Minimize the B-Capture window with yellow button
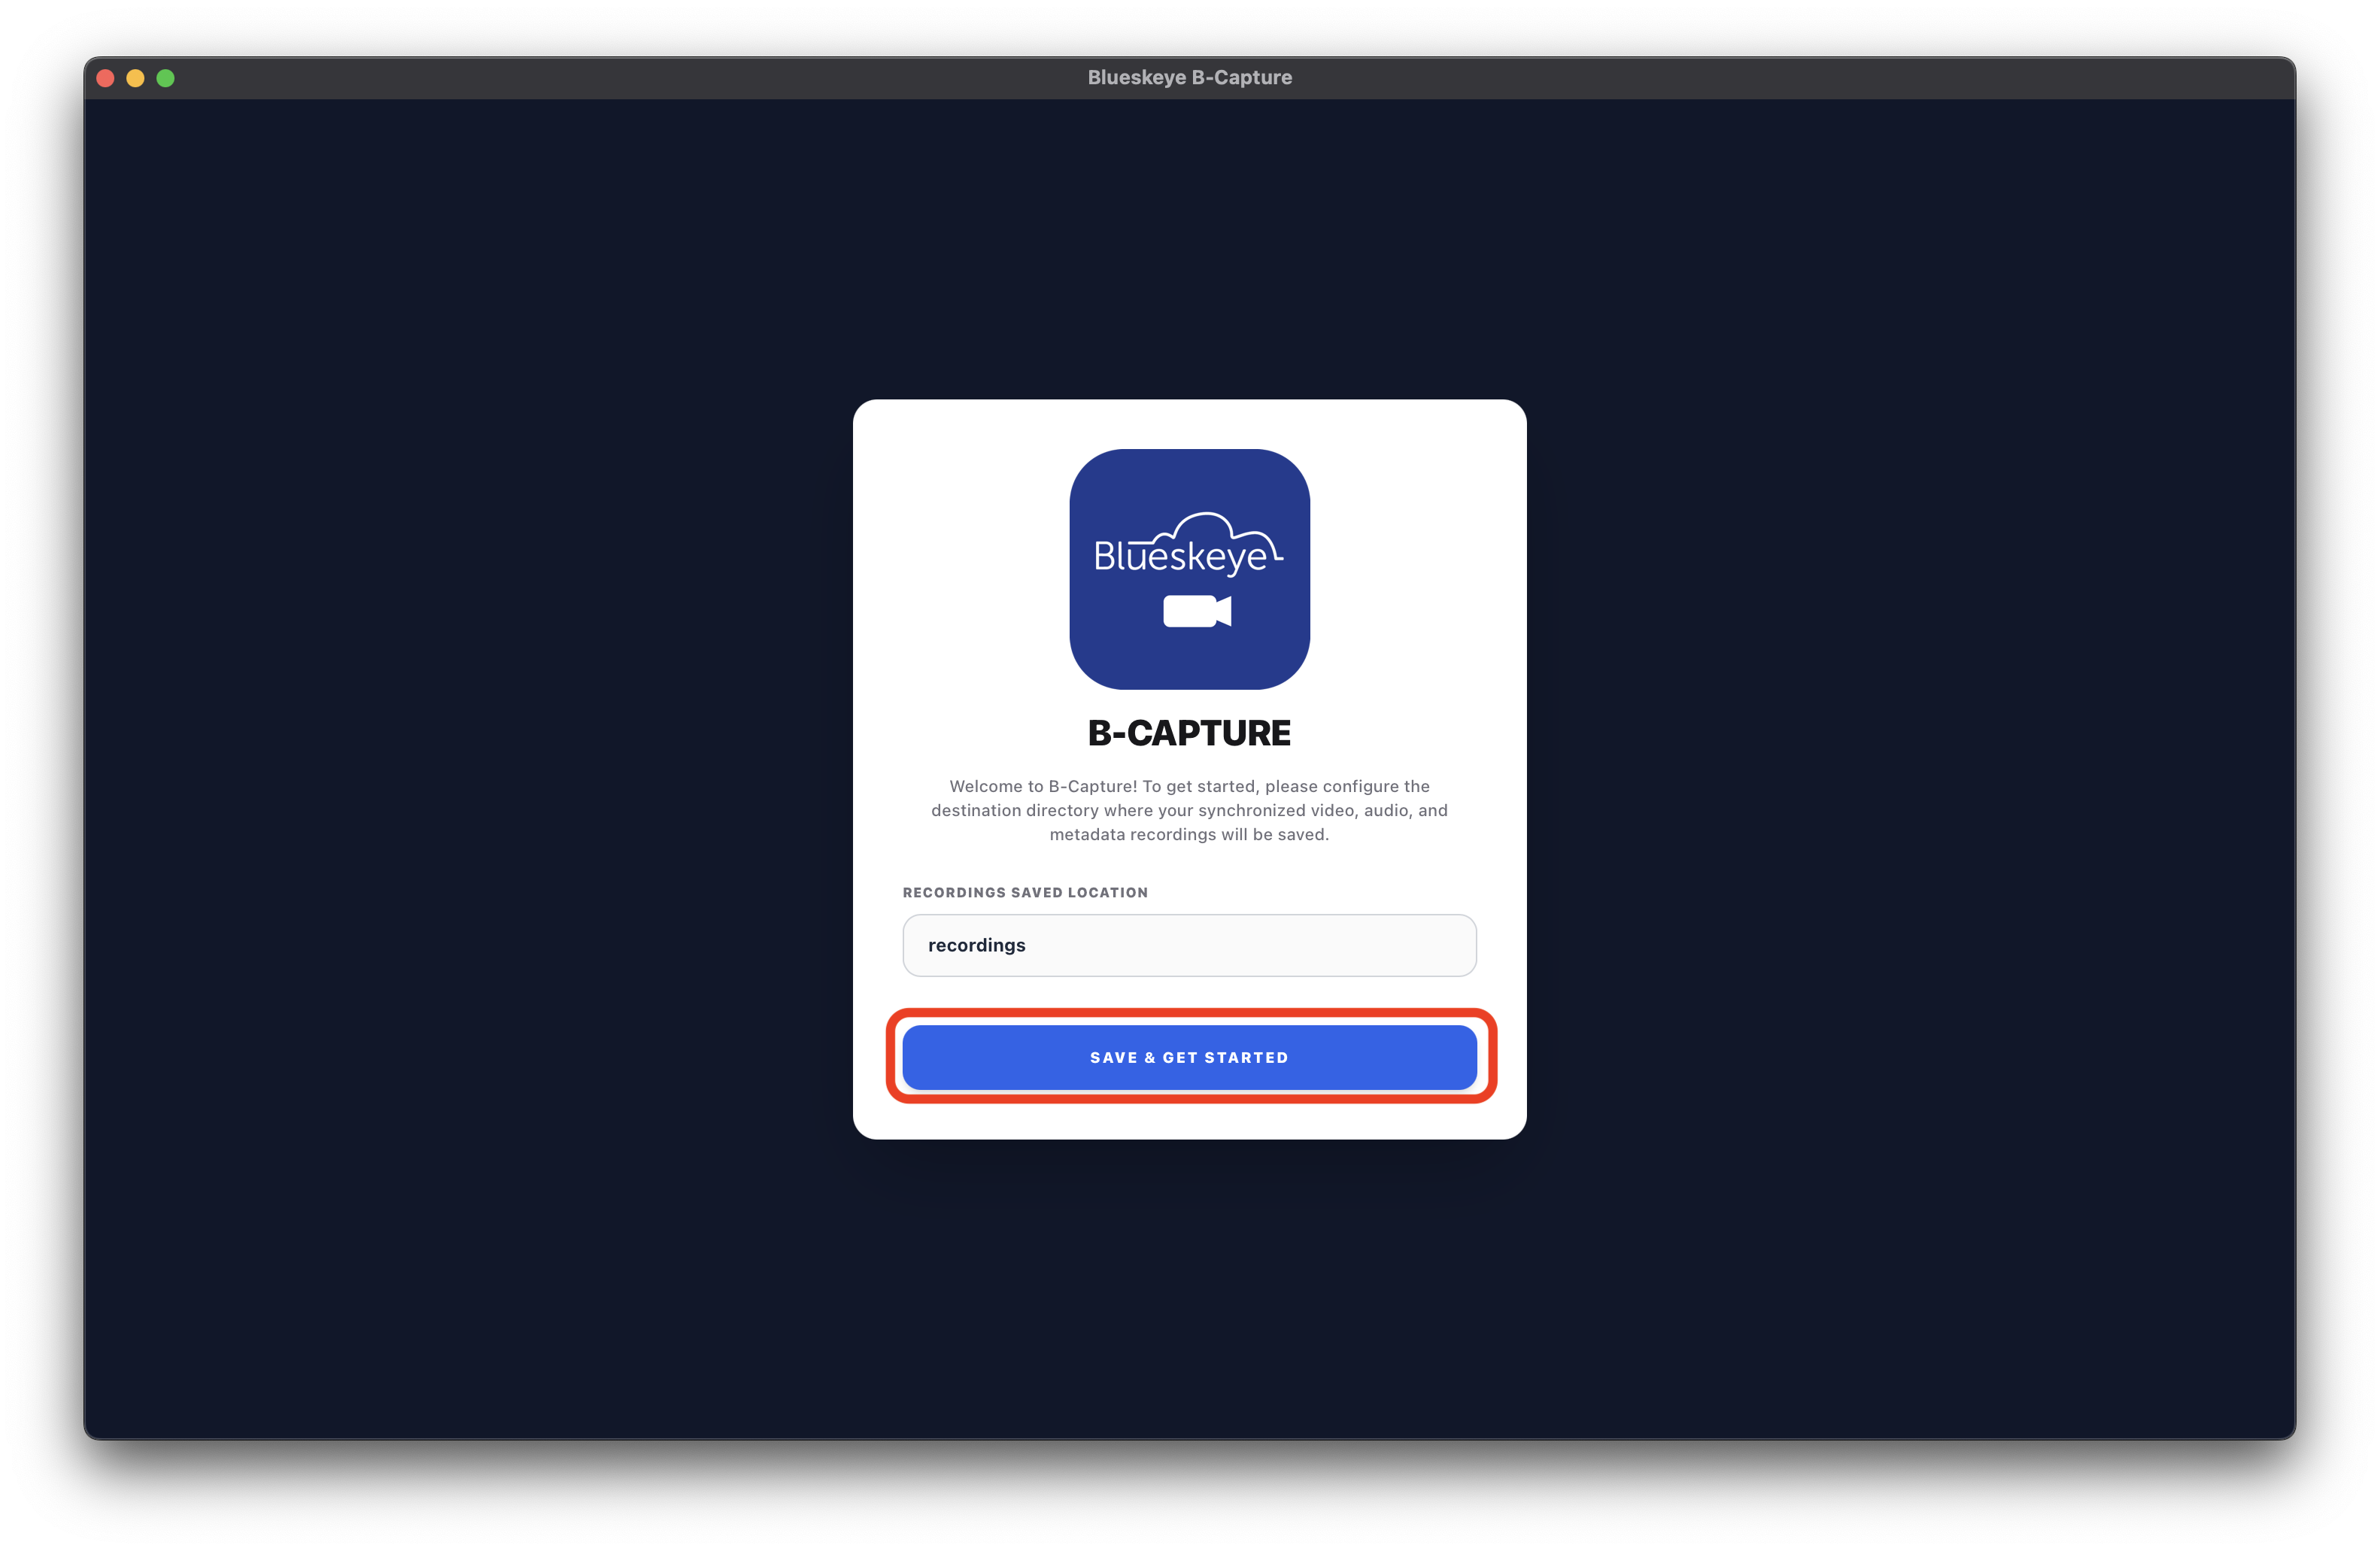 pos(136,78)
